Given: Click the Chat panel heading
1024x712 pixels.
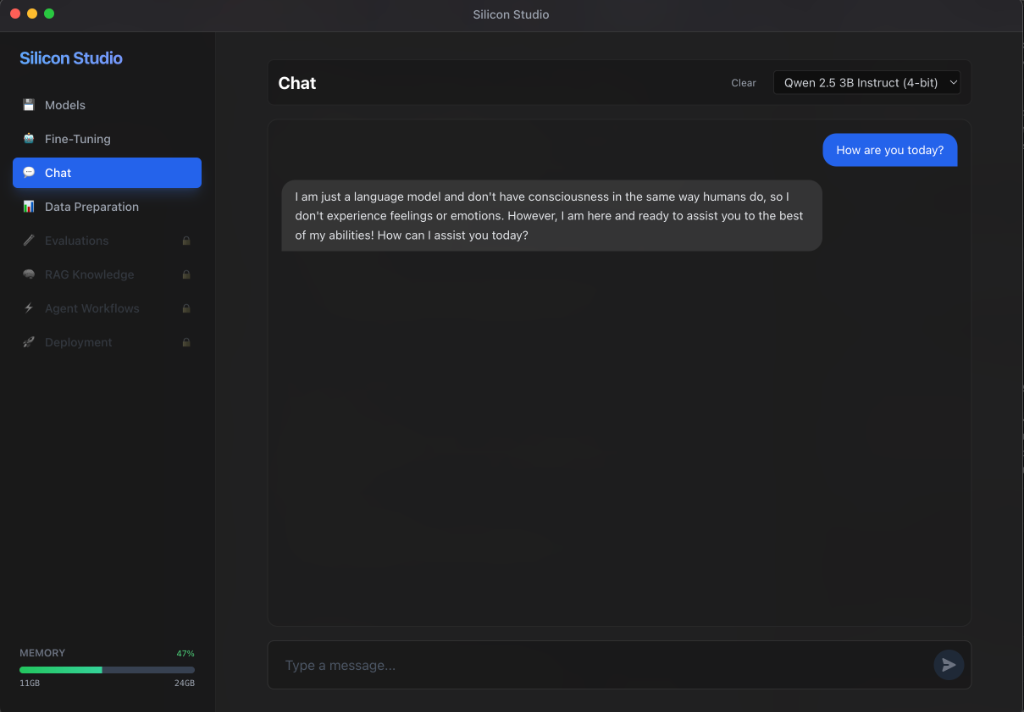Looking at the screenshot, I should (297, 83).
